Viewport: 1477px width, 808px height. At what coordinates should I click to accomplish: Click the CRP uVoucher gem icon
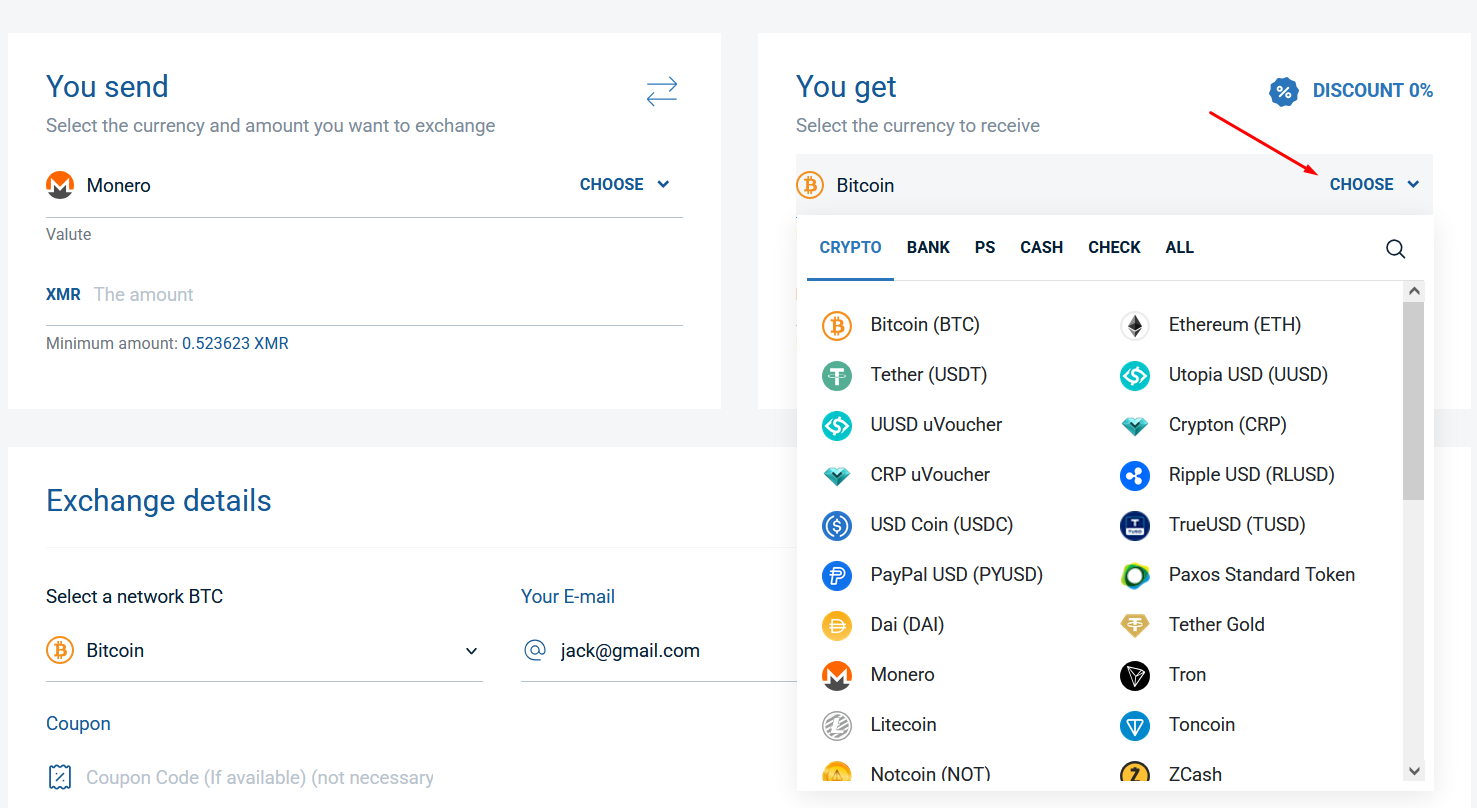(836, 476)
